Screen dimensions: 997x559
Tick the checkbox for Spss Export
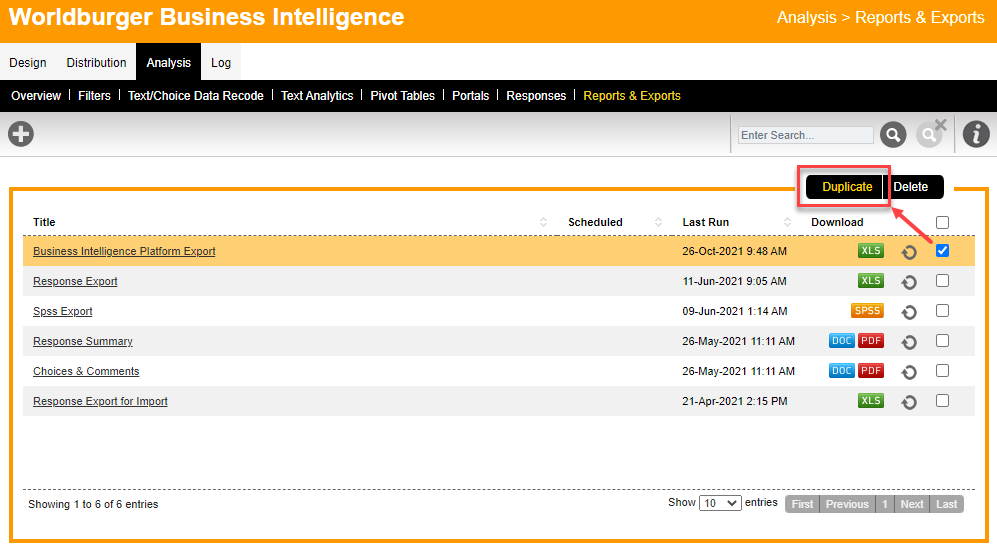pyautogui.click(x=942, y=311)
